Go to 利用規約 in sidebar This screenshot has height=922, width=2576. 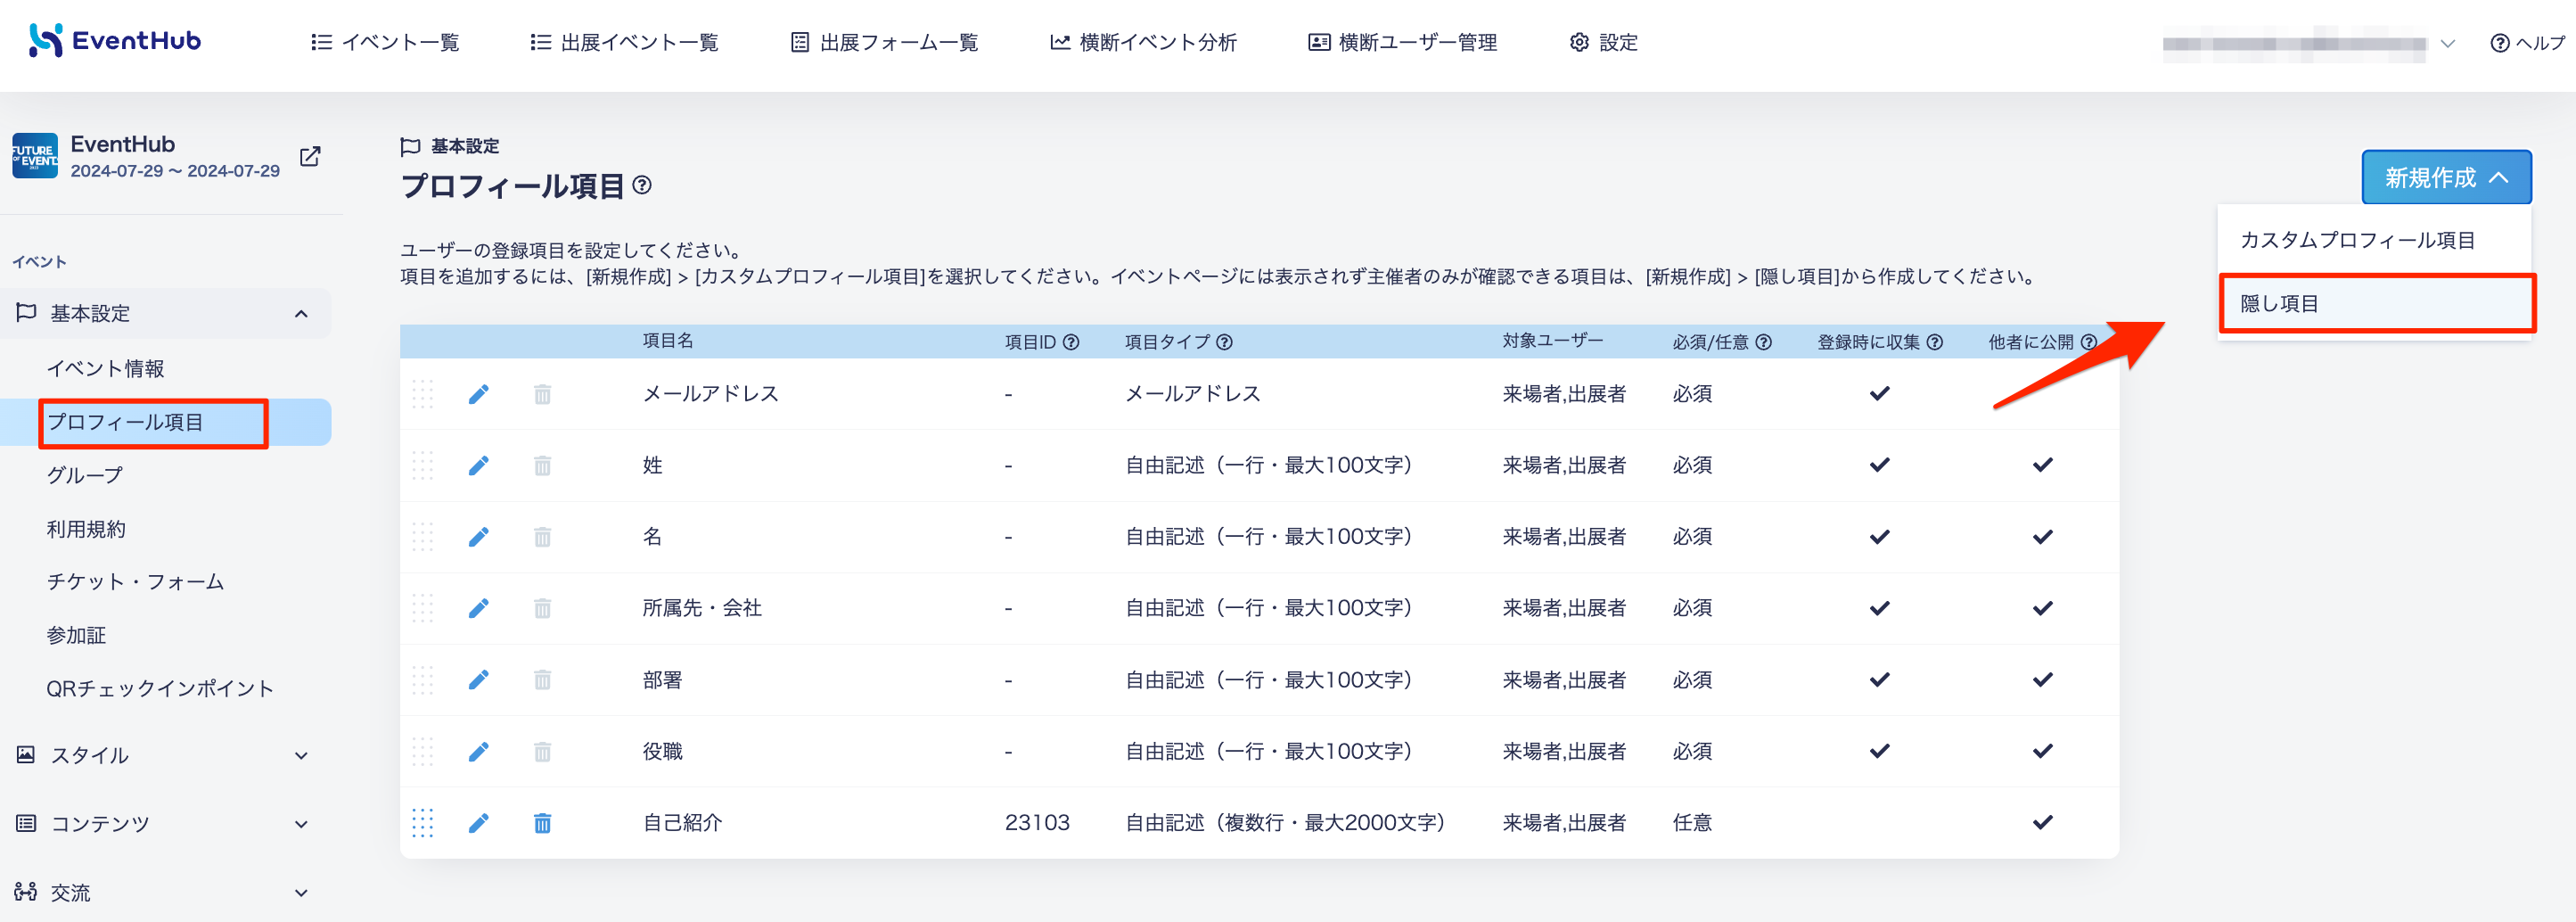(x=86, y=529)
